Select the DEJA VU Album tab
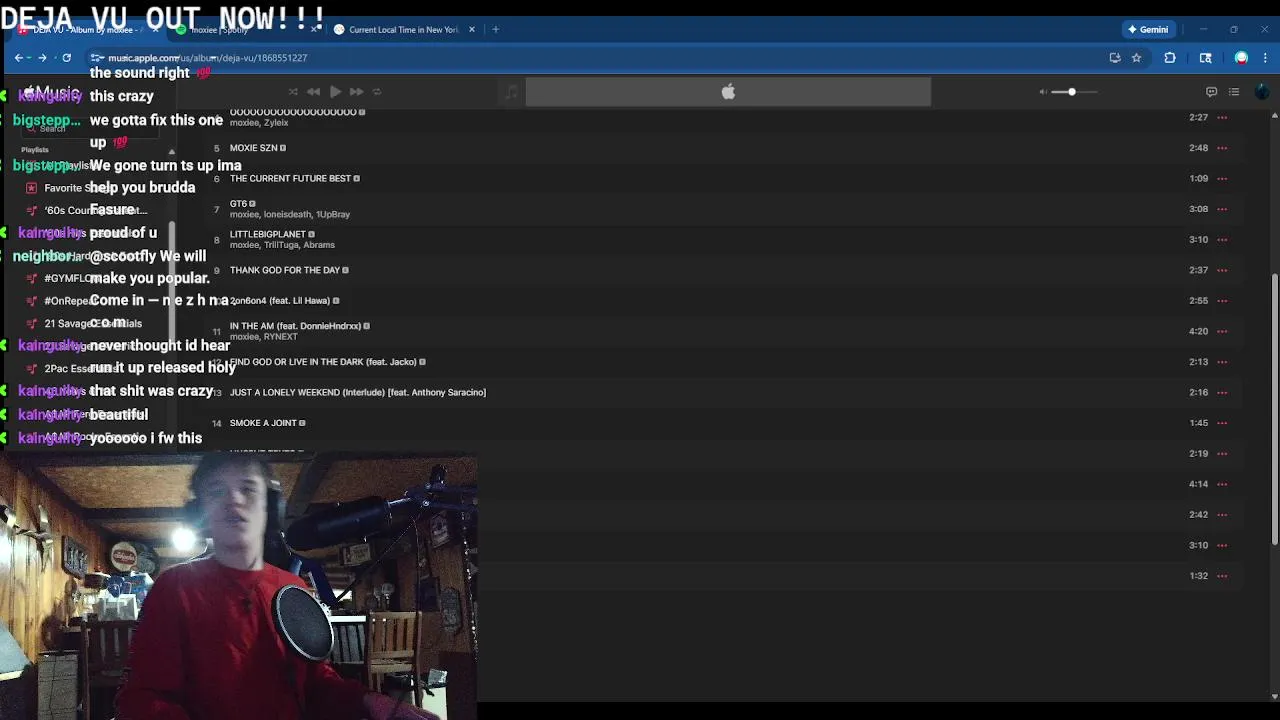1280x720 pixels. click(85, 30)
